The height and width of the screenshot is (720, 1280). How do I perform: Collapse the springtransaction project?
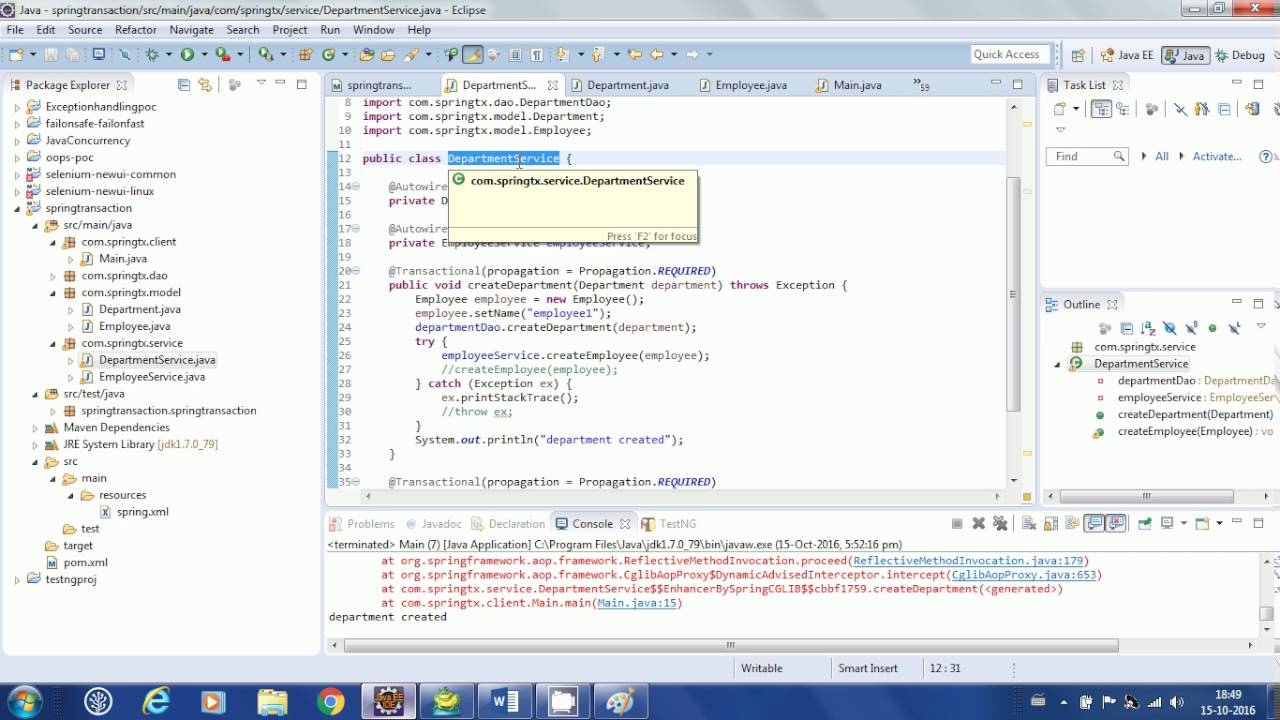(17, 209)
